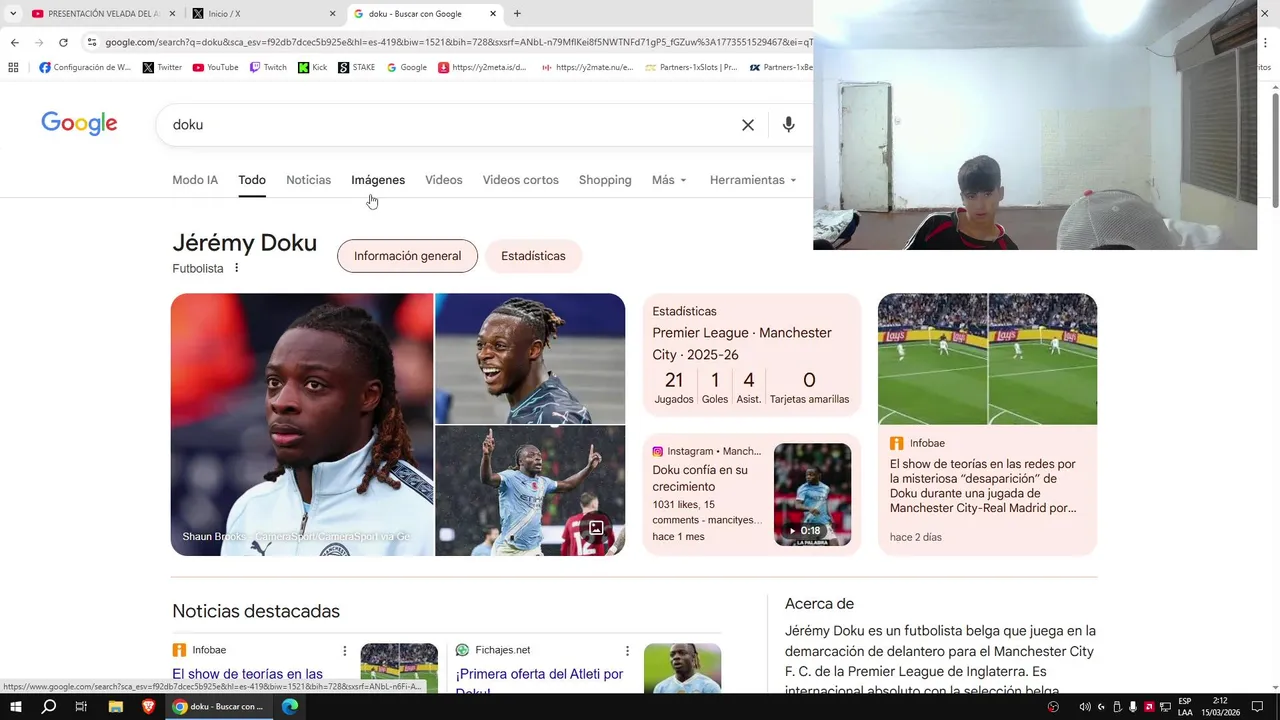Click the Acerca de heading
The height and width of the screenshot is (720, 1280).
(x=819, y=604)
